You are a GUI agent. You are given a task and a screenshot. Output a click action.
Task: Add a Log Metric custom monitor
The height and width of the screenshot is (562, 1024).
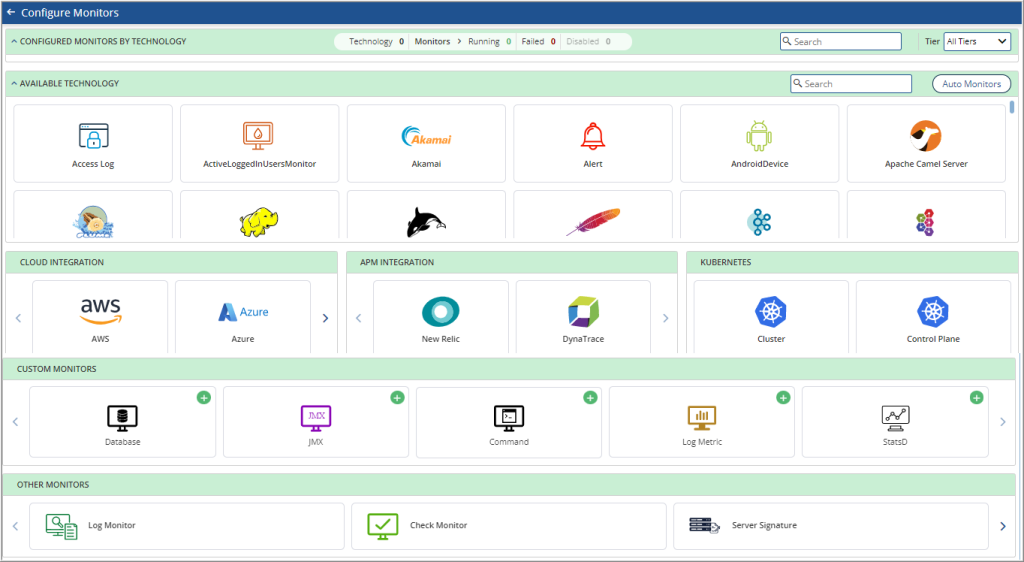(x=783, y=398)
